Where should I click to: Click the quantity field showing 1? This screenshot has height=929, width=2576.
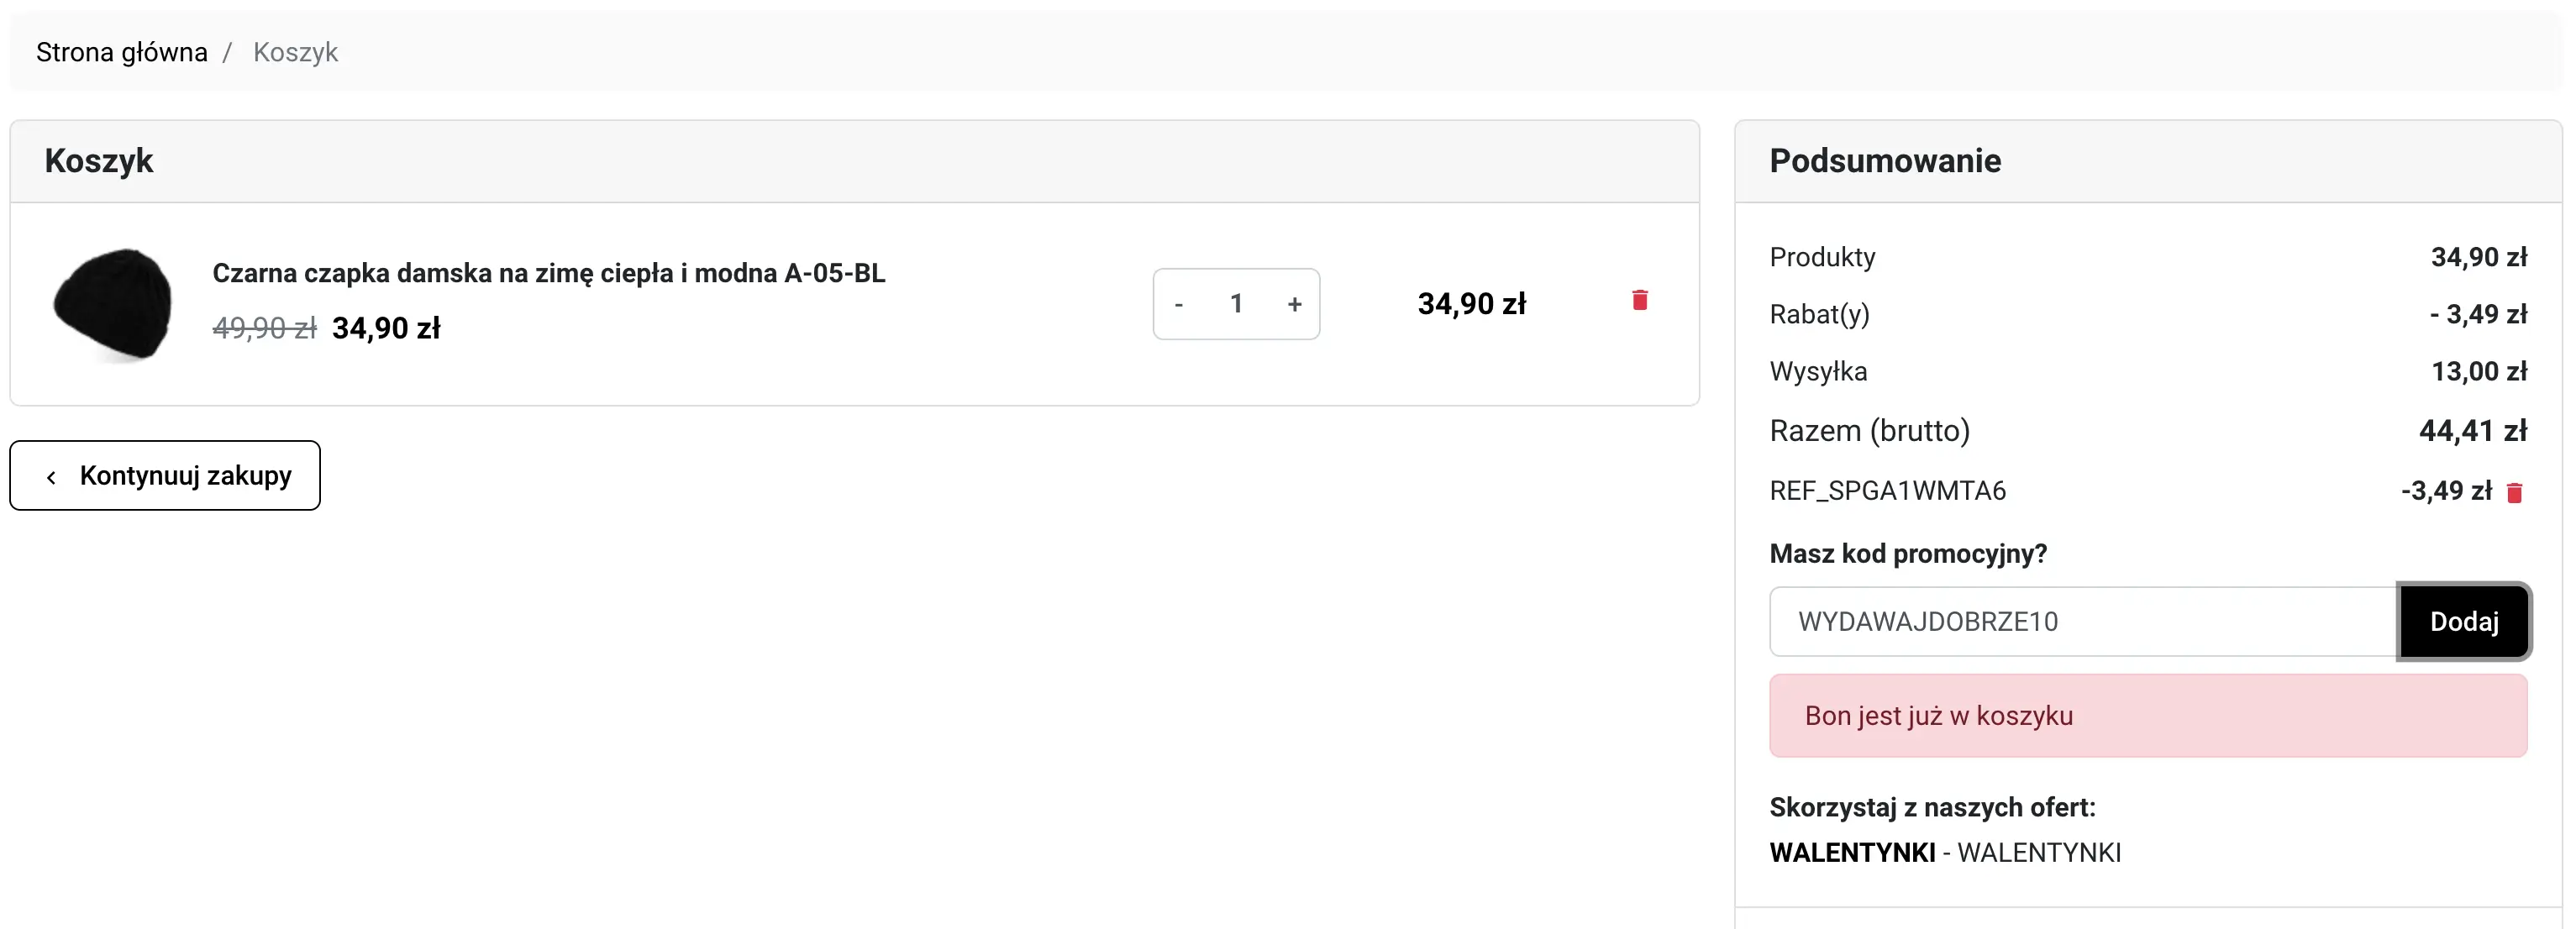[1236, 304]
